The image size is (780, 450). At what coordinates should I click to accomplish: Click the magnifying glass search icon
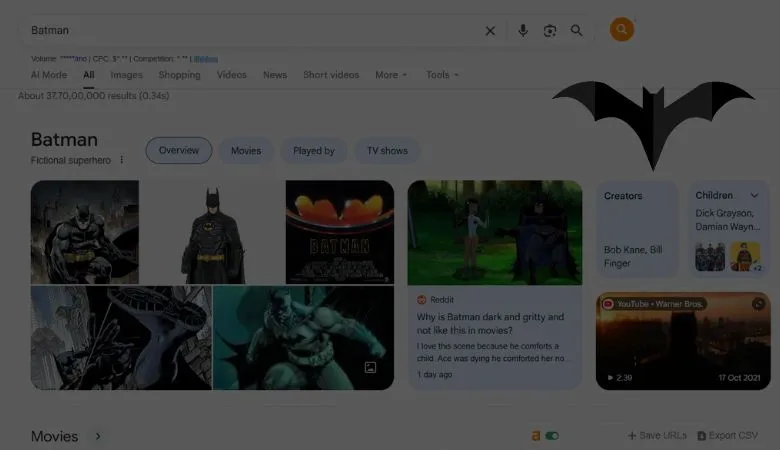(x=577, y=31)
